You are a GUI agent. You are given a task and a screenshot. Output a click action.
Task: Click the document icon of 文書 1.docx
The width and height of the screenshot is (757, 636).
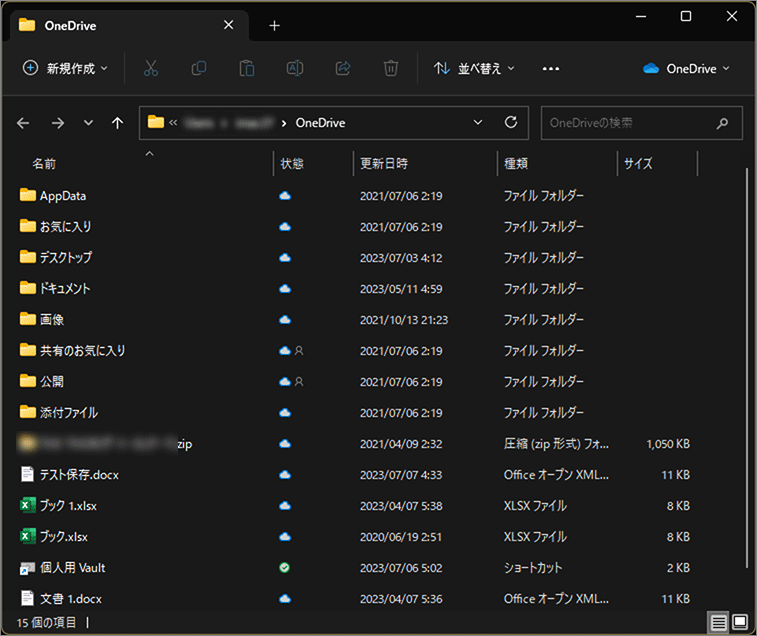28,598
